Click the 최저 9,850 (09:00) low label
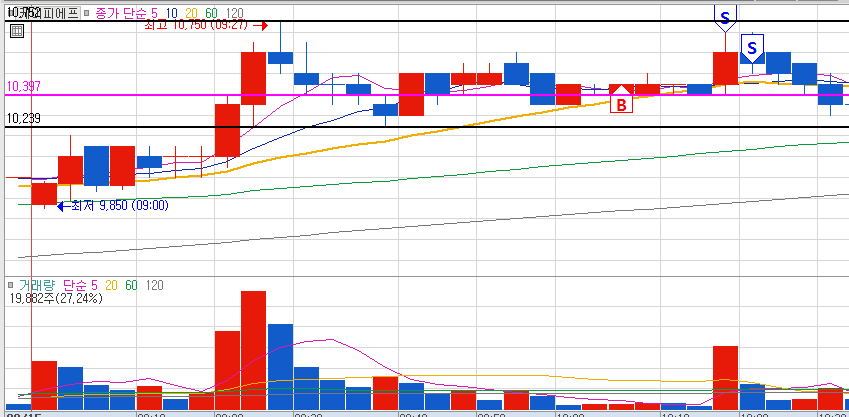This screenshot has width=849, height=417. (120, 206)
